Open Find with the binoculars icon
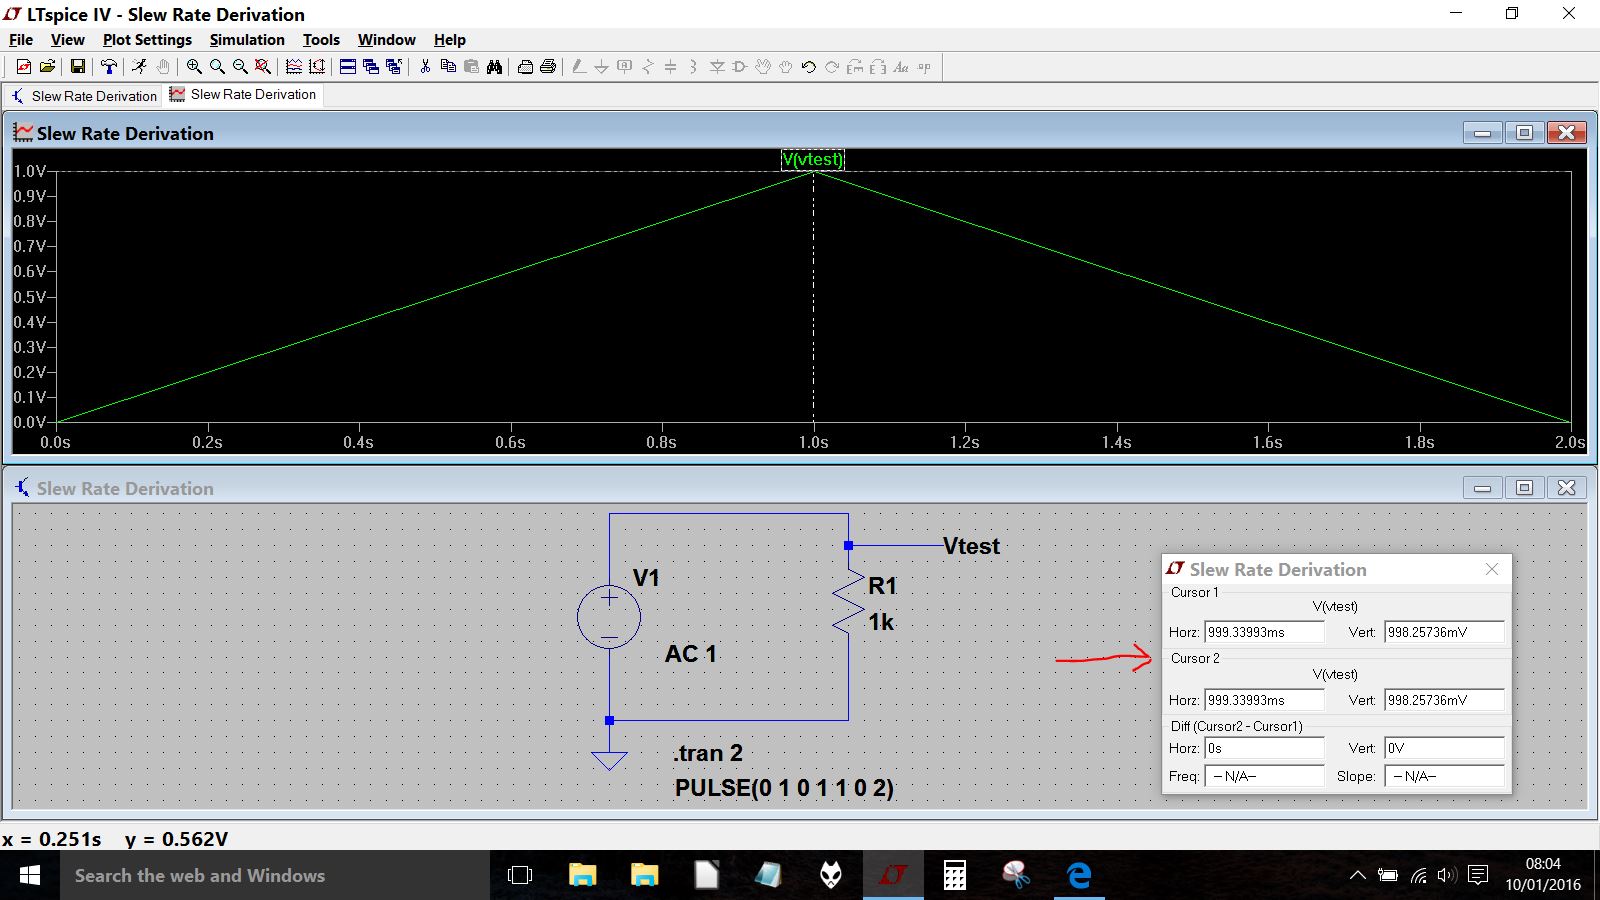1600x900 pixels. coord(494,67)
